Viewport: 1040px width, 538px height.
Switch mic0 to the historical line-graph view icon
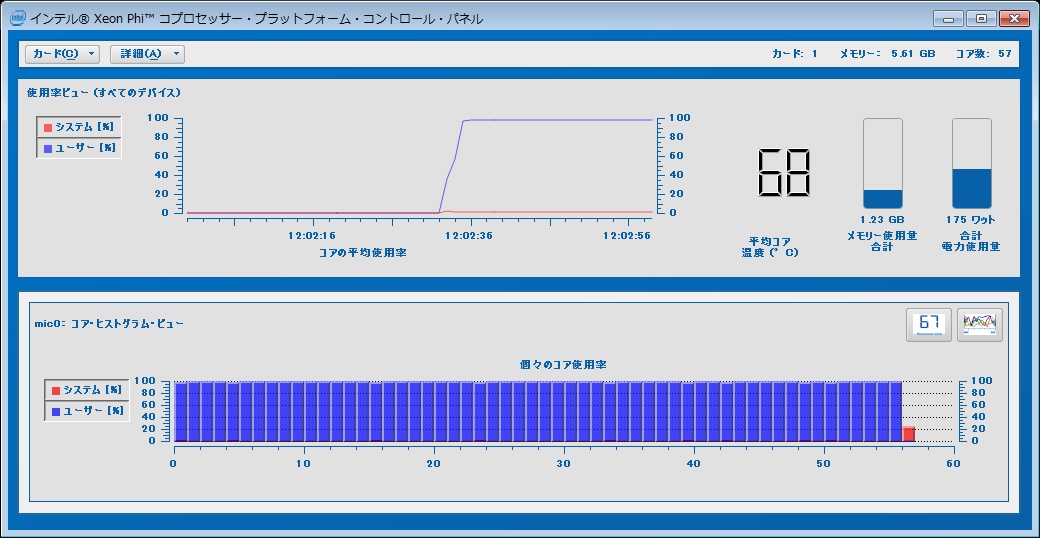tap(980, 324)
